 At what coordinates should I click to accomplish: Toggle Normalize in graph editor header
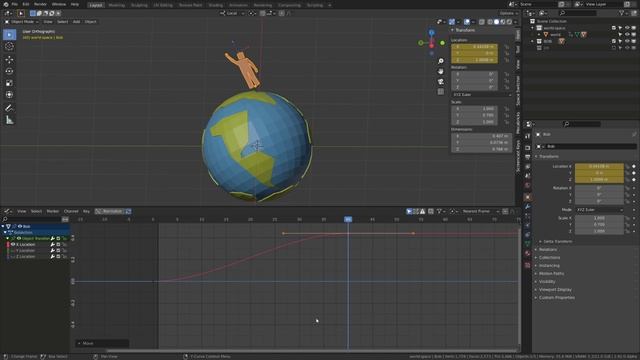[113, 211]
